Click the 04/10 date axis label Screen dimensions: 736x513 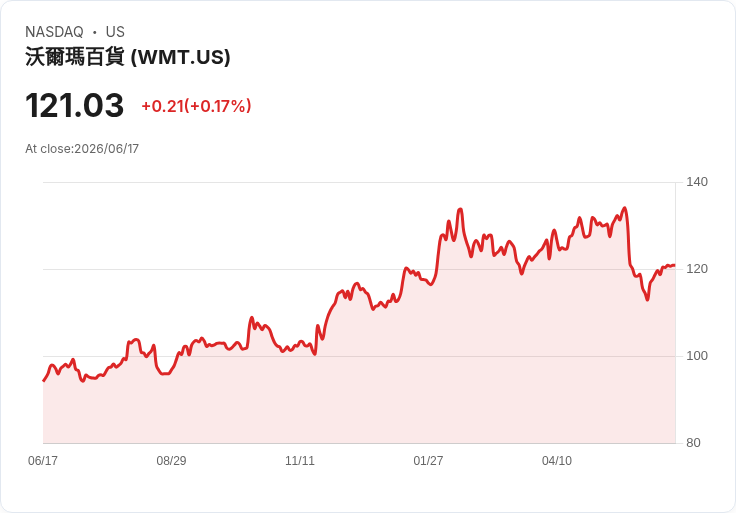tap(557, 460)
